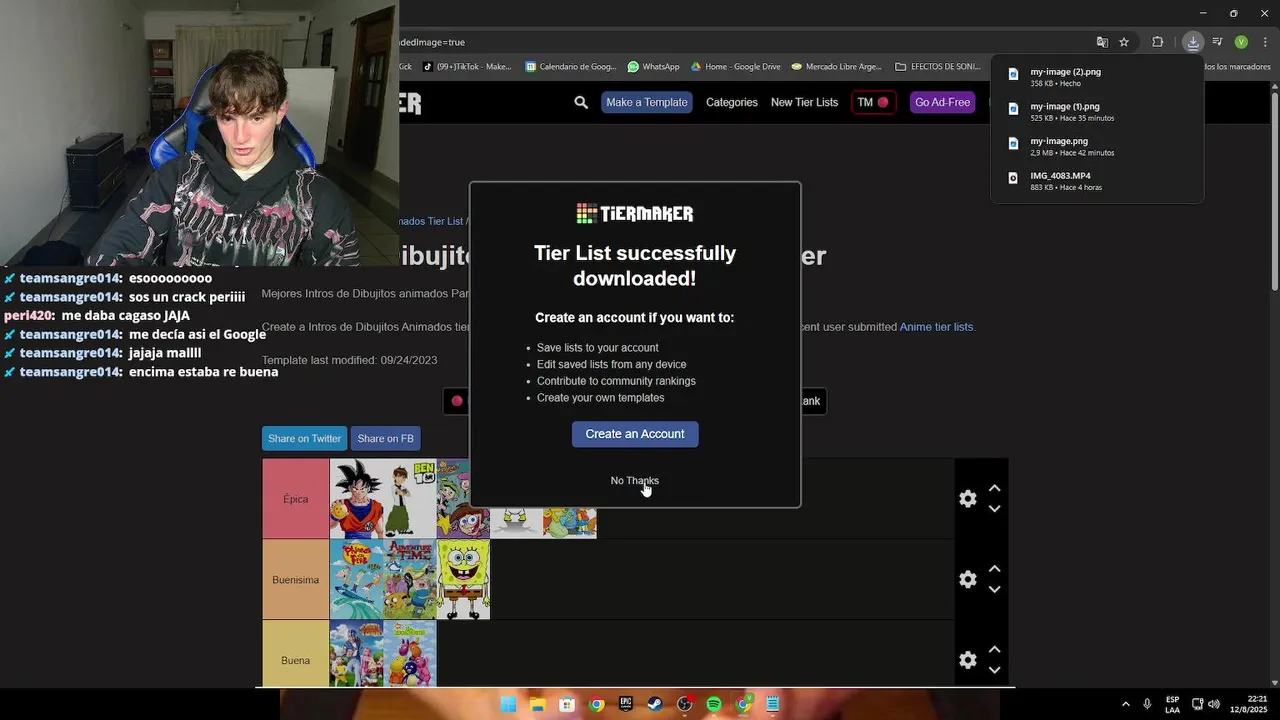Open IMG_4083.MP4 from downloads list

(x=1097, y=181)
